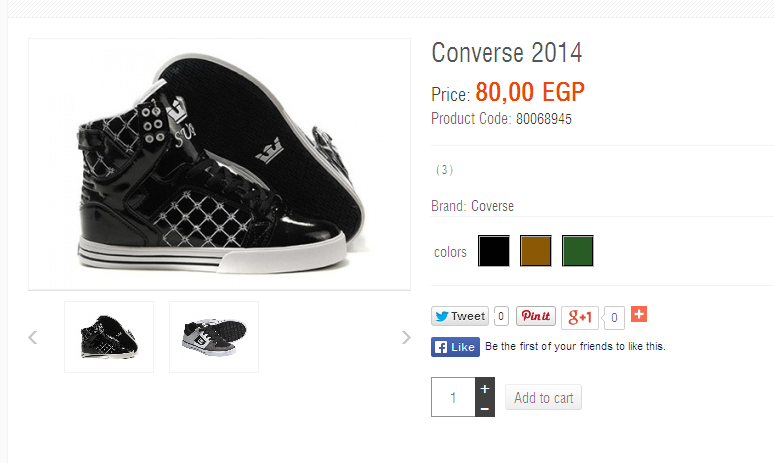
Task: Open the orange plus share icon
Action: (640, 315)
